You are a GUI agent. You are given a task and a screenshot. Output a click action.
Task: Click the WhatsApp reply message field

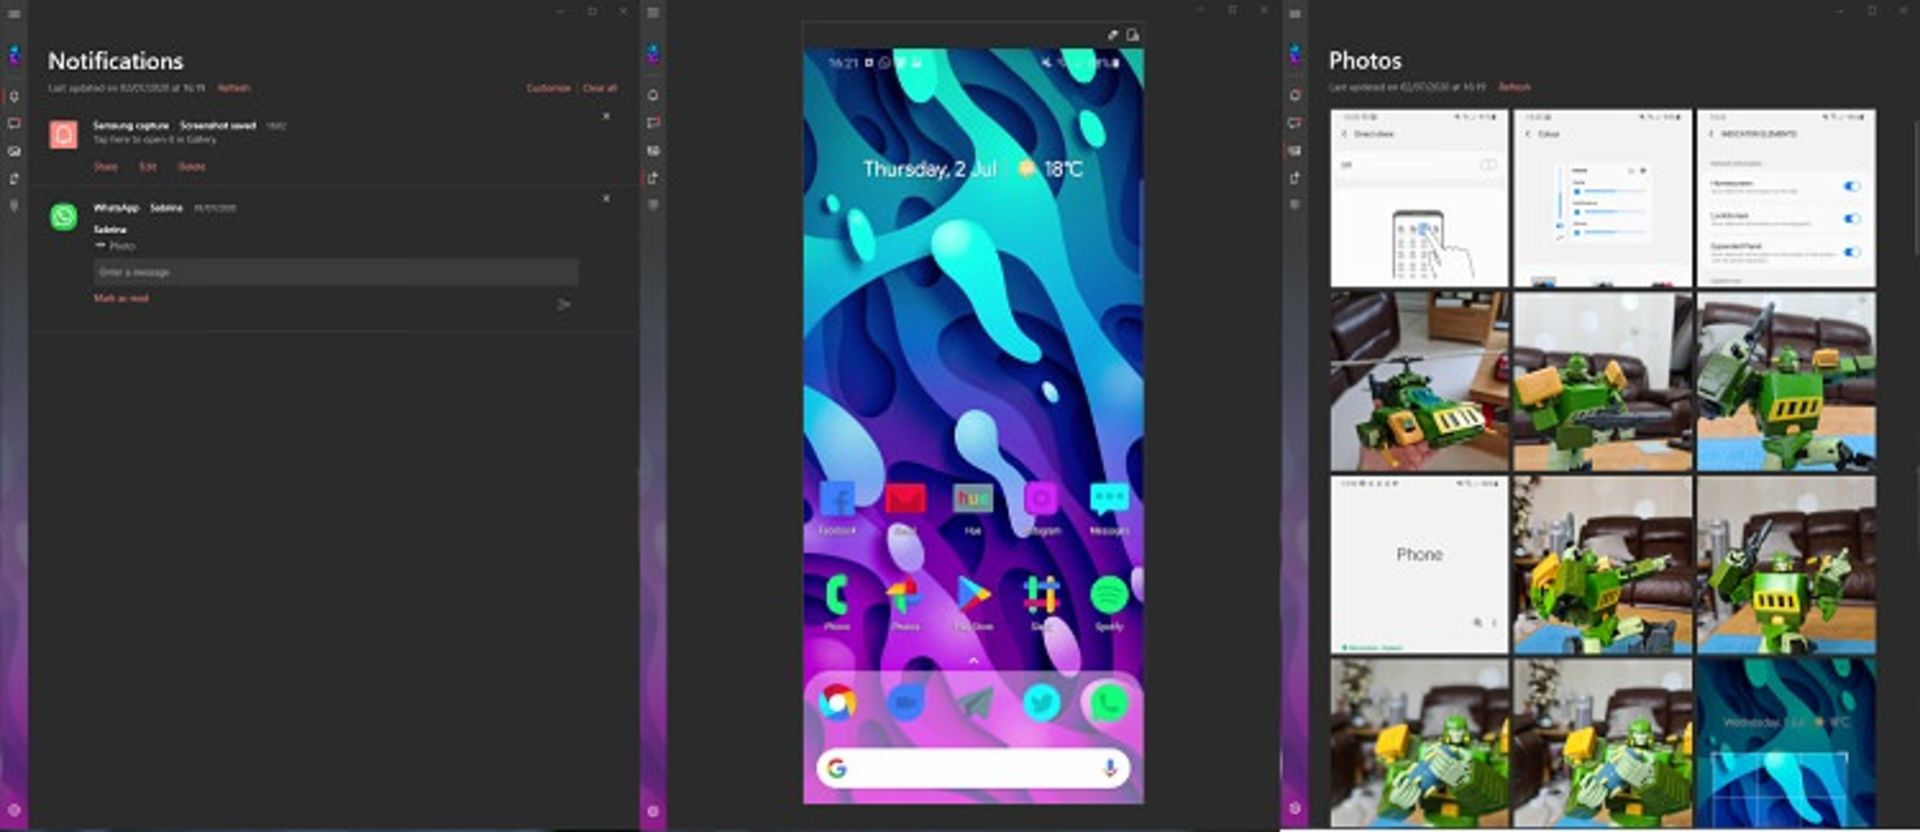tap(335, 272)
